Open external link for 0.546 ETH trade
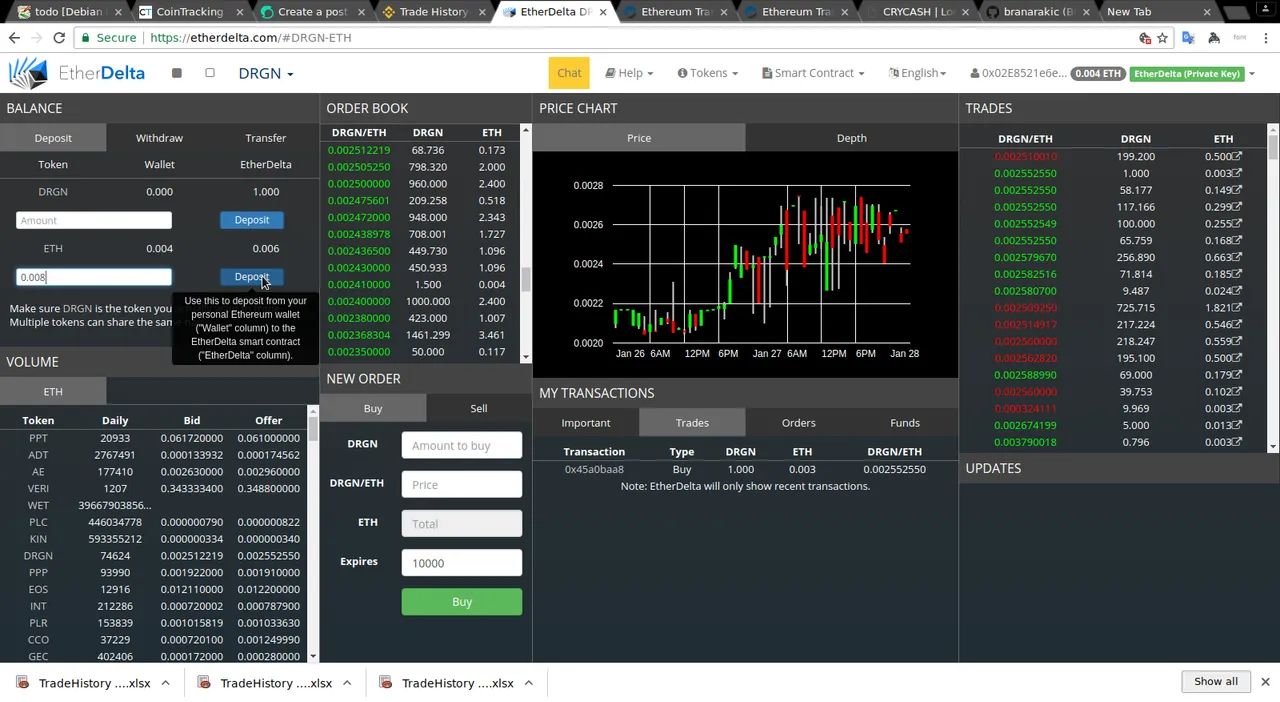Screen dimensions: 1280x702 (x=1237, y=325)
